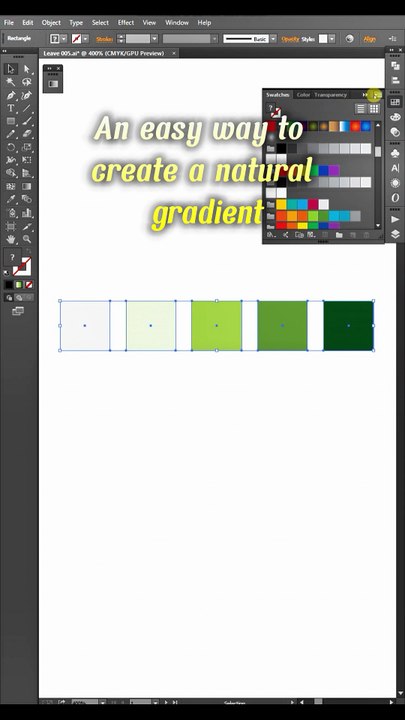Enable Draw Behind mode

click(x=18, y=298)
